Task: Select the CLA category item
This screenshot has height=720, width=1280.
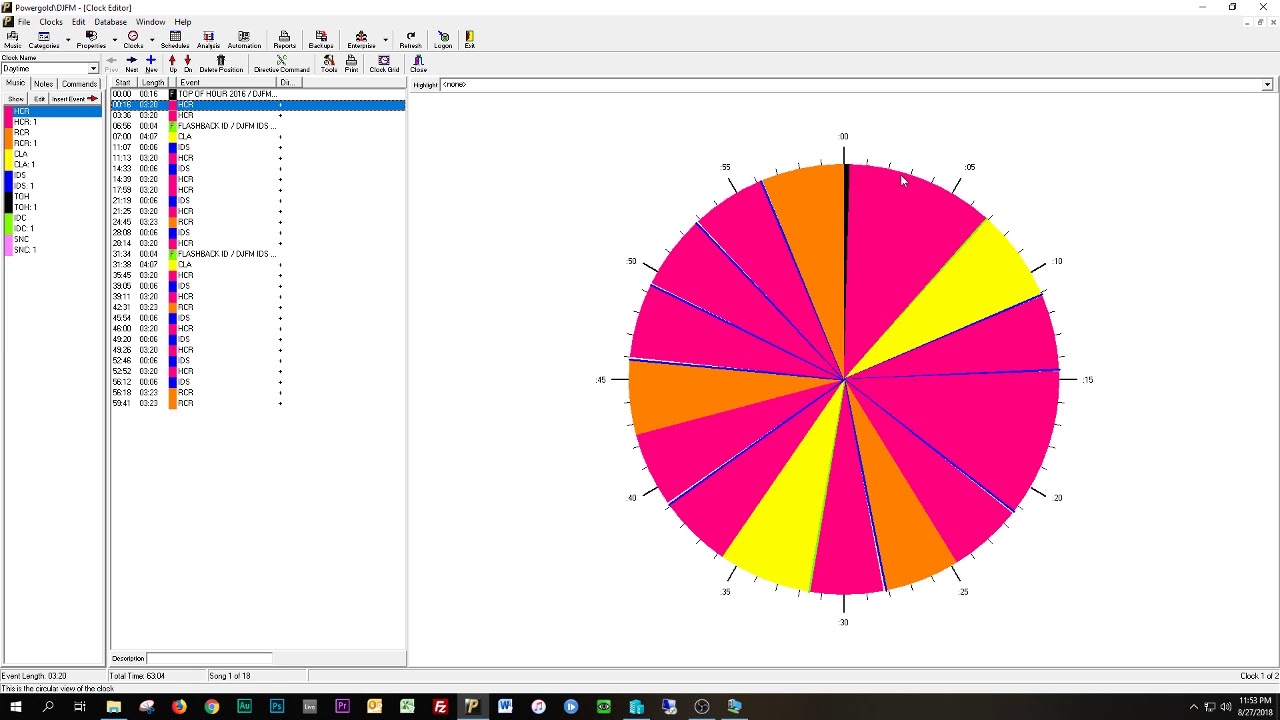Action: [52, 154]
